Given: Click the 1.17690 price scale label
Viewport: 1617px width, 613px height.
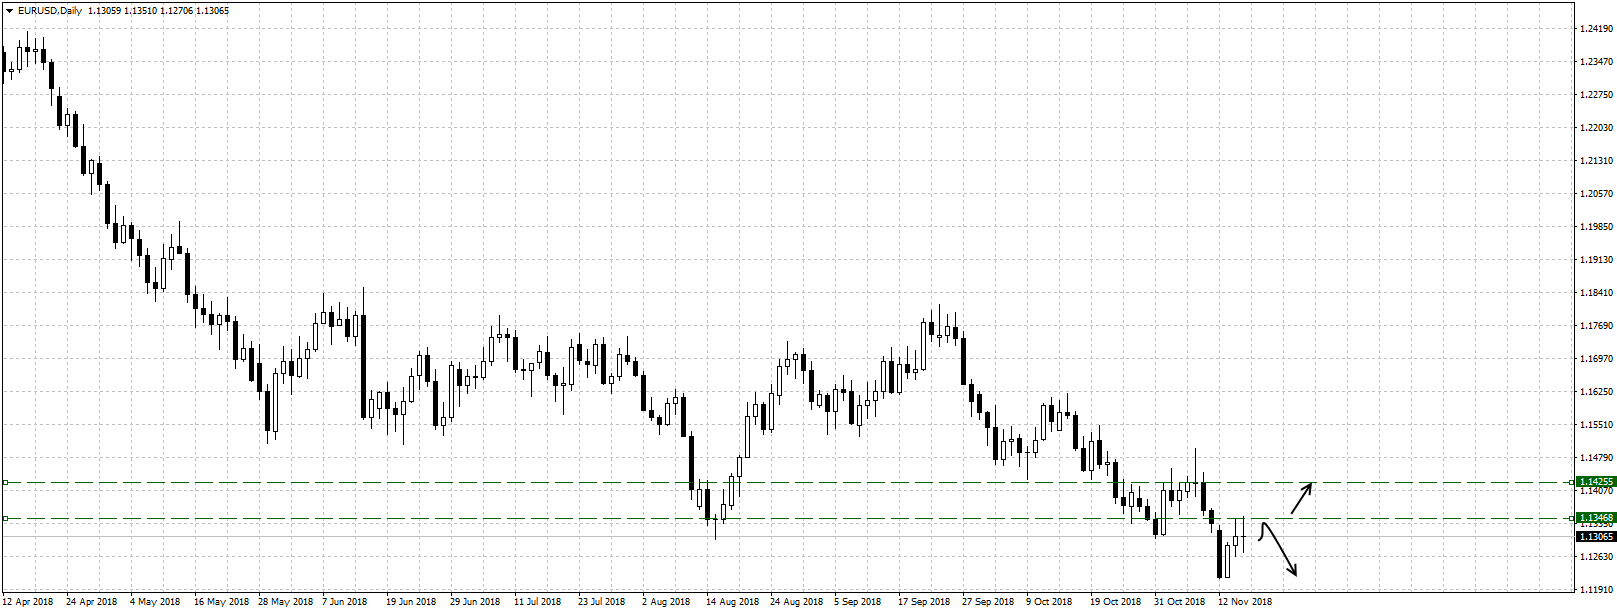Looking at the screenshot, I should (x=1595, y=326).
